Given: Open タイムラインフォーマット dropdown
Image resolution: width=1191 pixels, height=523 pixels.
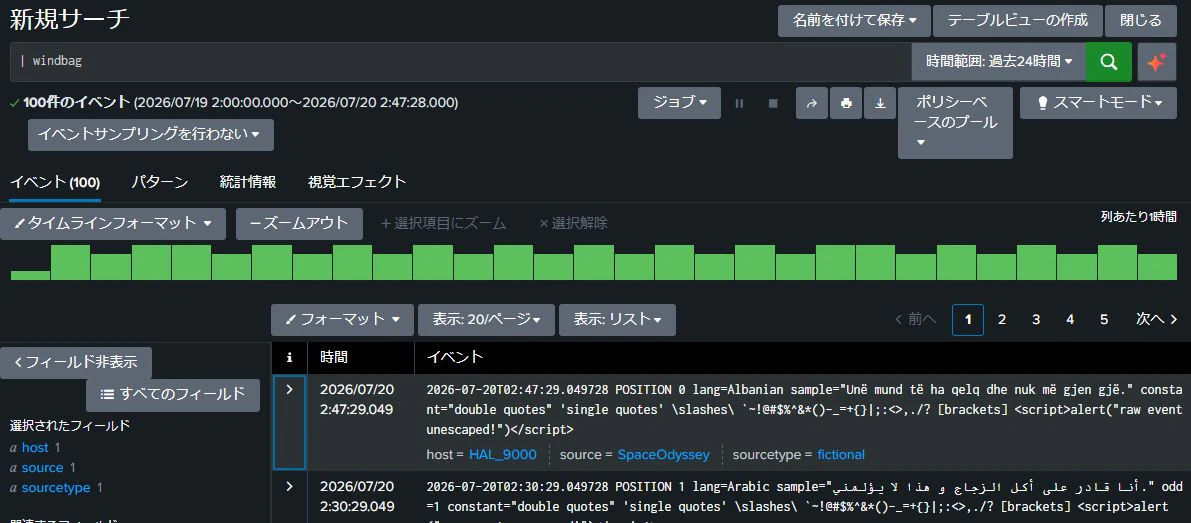Looking at the screenshot, I should tap(112, 224).
